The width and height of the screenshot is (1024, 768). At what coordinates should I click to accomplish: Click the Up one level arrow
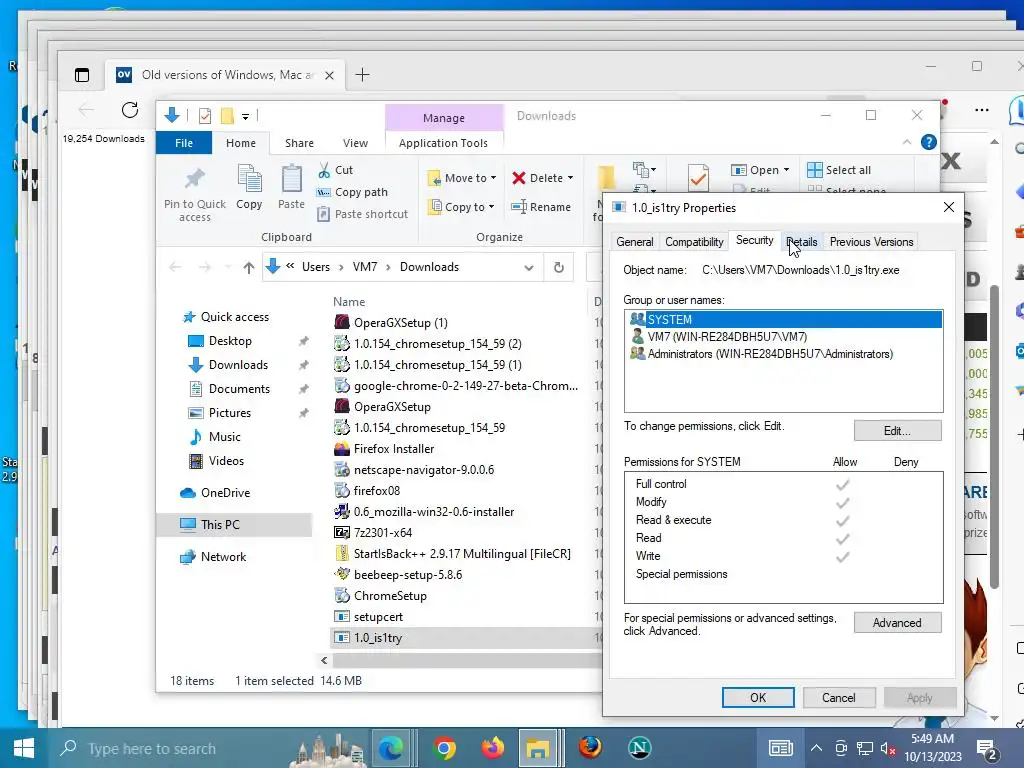pyautogui.click(x=248, y=267)
